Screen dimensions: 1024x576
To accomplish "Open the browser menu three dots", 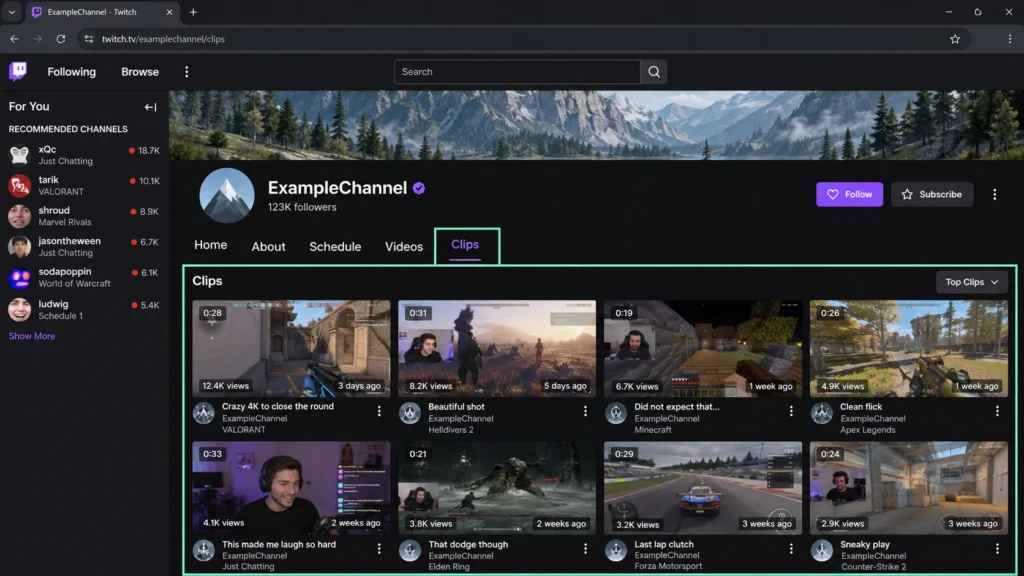I will point(1010,39).
